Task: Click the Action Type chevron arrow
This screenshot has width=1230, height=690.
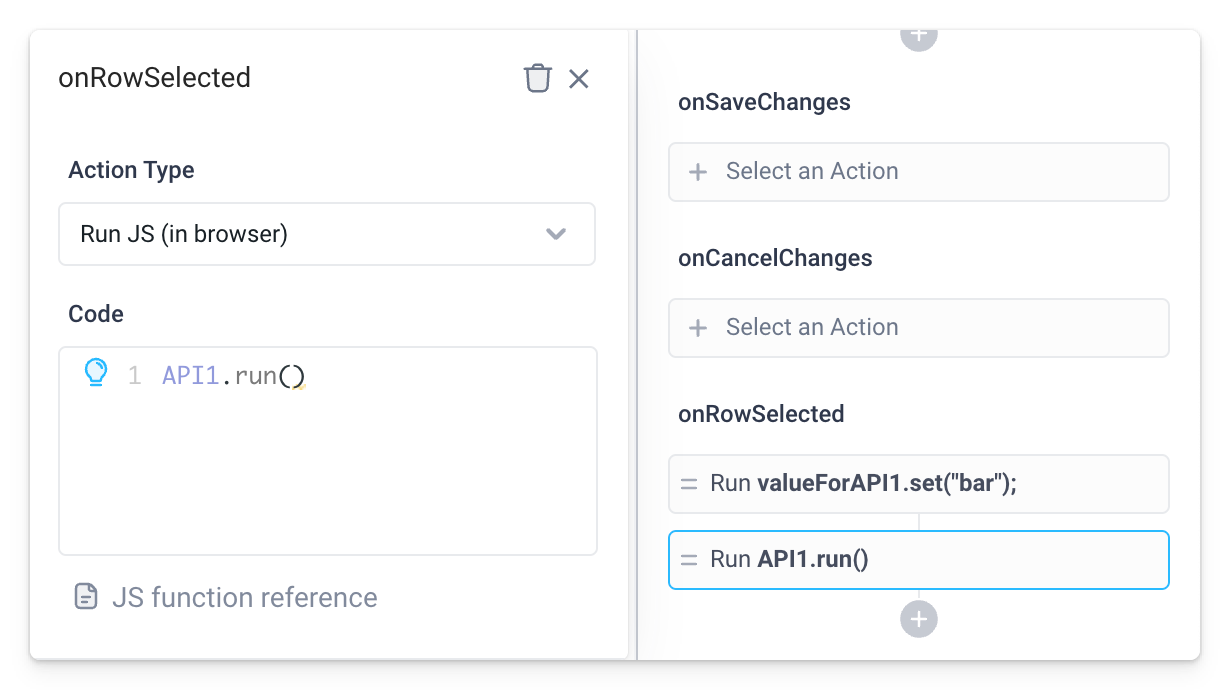Action: (556, 234)
